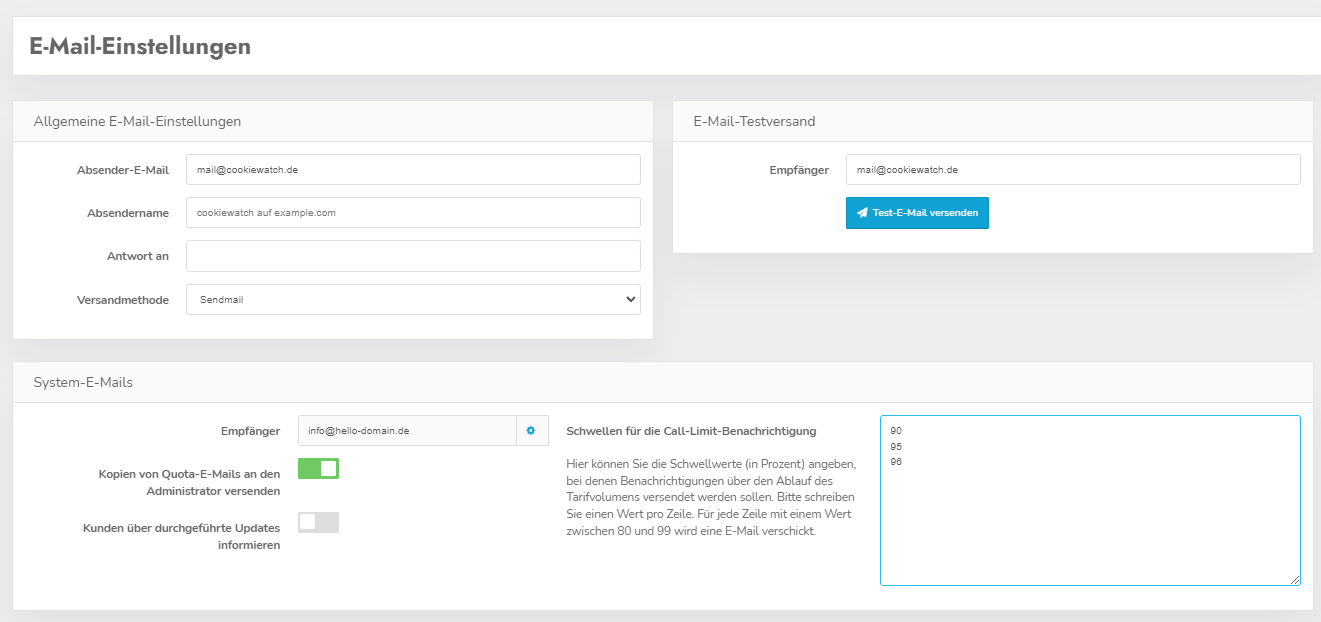This screenshot has height=622, width=1321.
Task: Click the System-E-Mails panel header
Action: click(x=83, y=382)
